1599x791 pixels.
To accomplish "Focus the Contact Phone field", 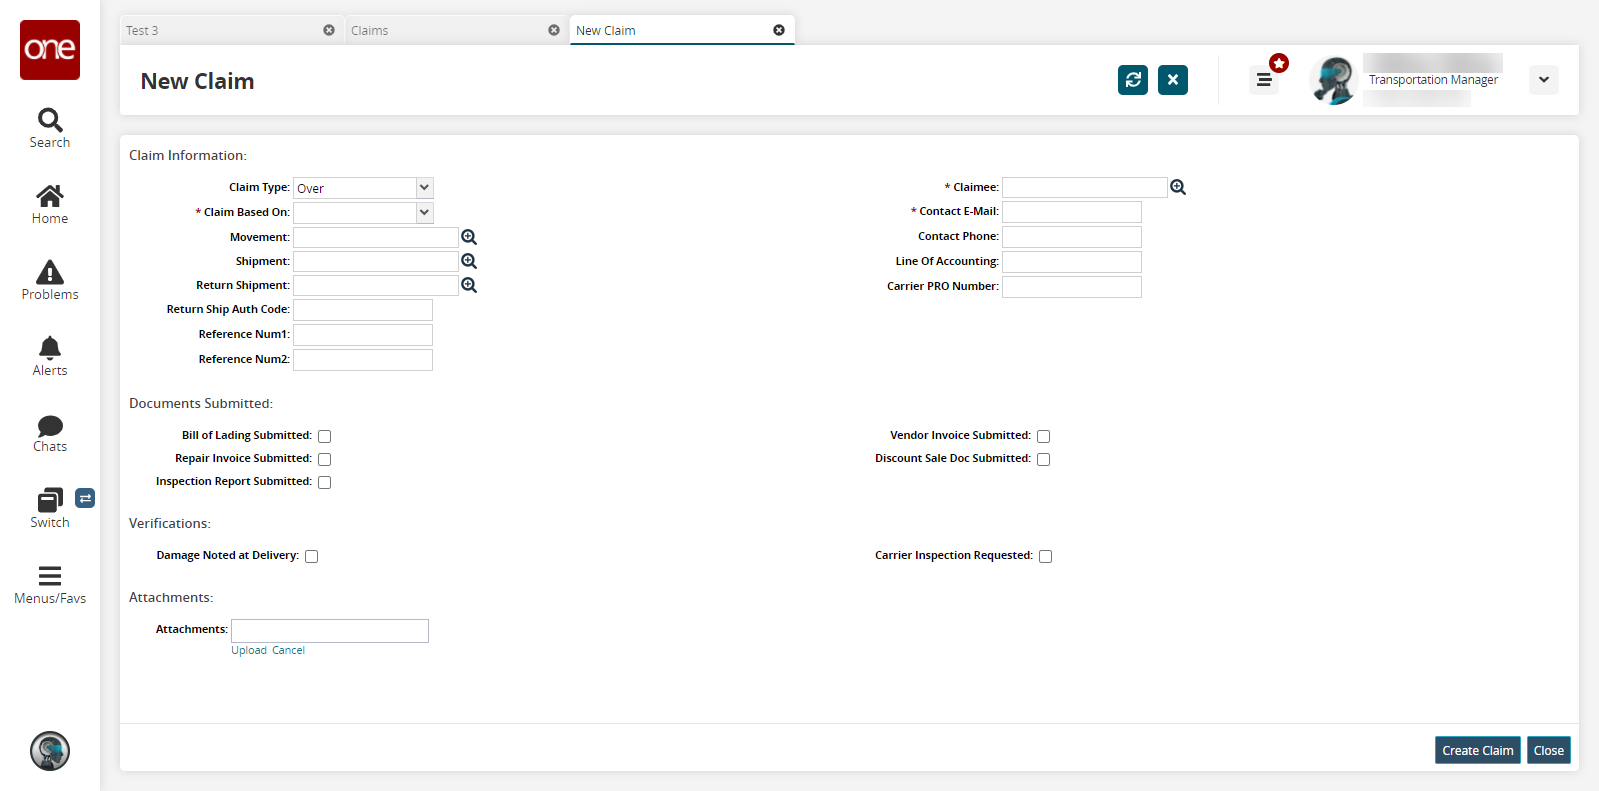I will click(1072, 237).
